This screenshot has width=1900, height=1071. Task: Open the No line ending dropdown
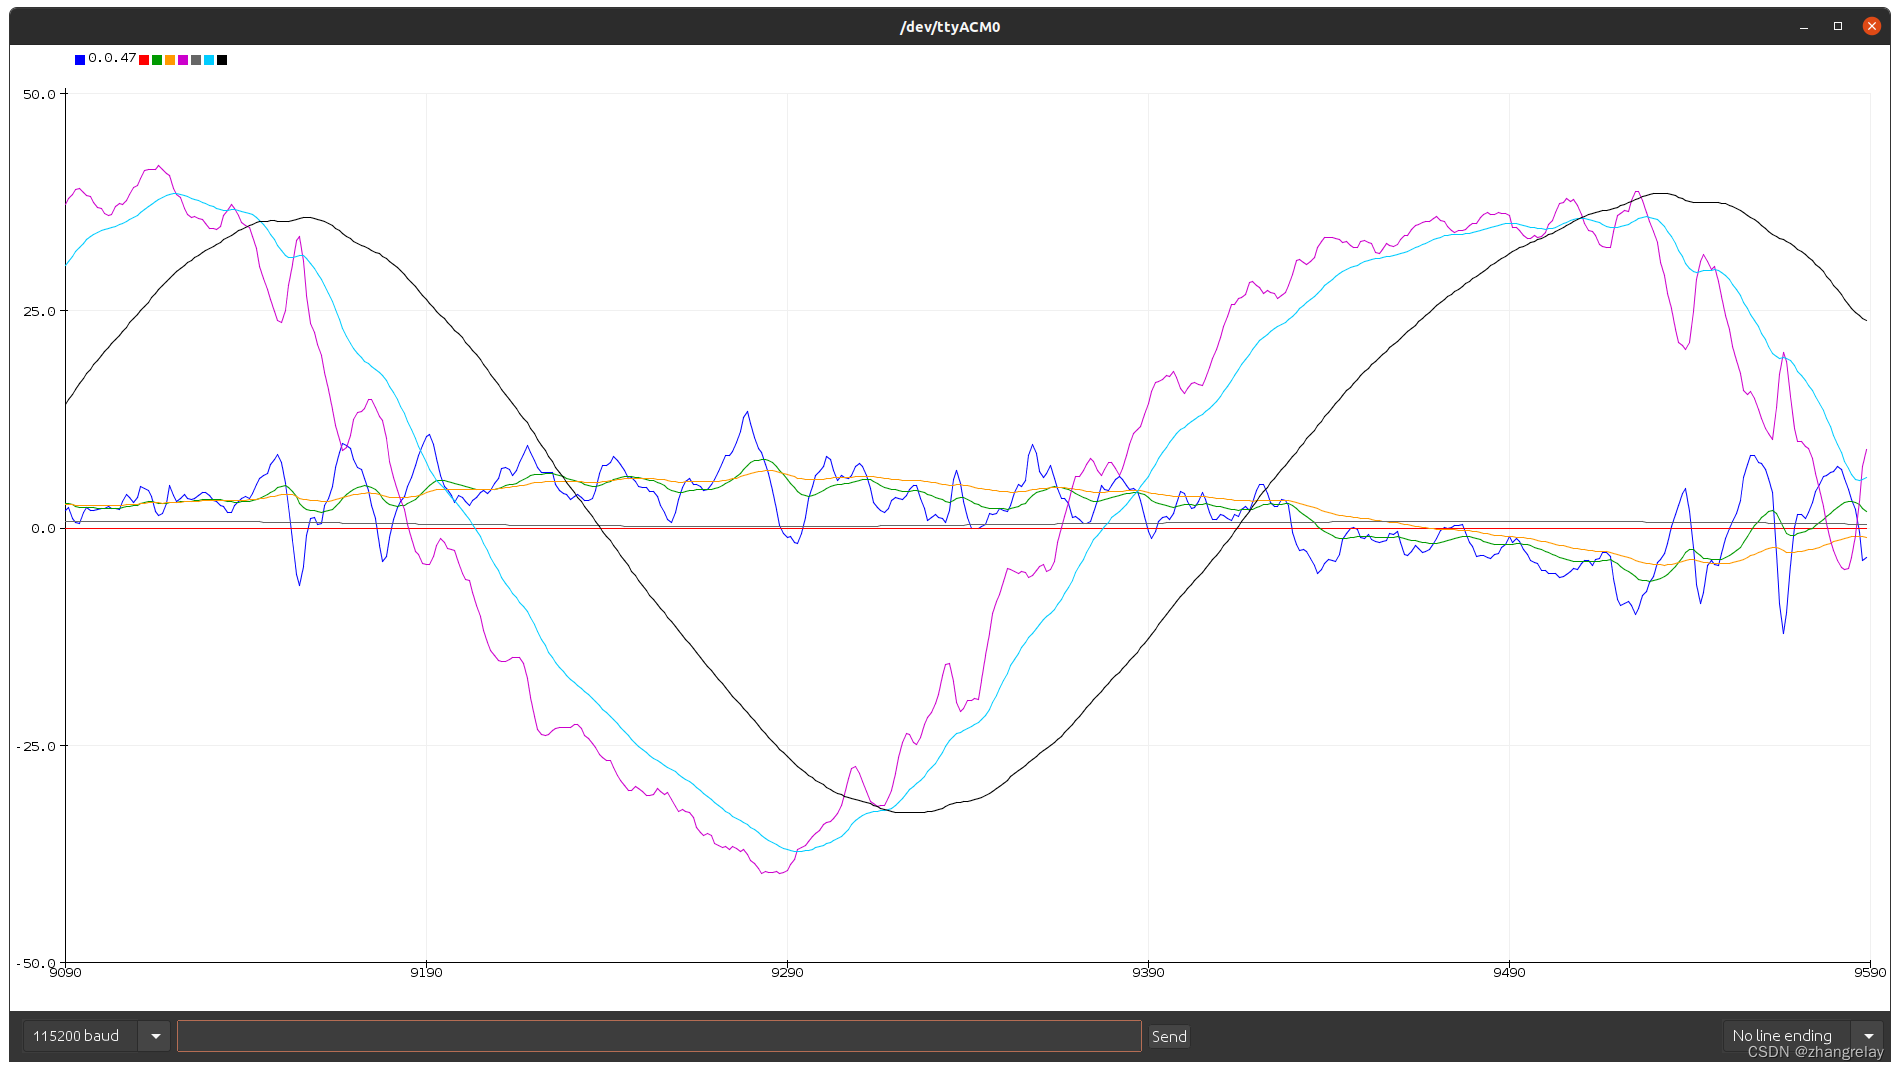pyautogui.click(x=1803, y=1036)
